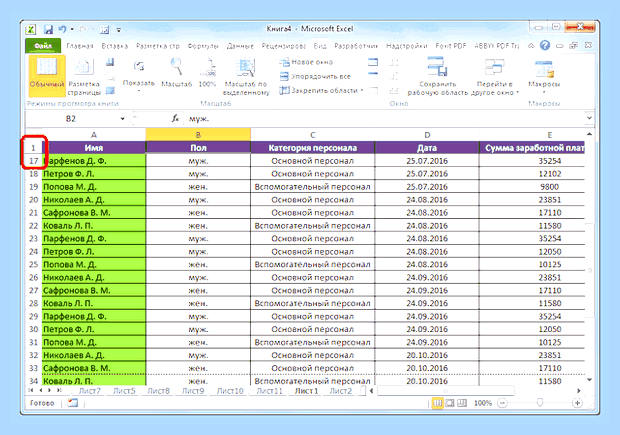The width and height of the screenshot is (620, 435).
Task: Open Freeze Panes (Закрепить области) dropdown
Action: coord(321,91)
